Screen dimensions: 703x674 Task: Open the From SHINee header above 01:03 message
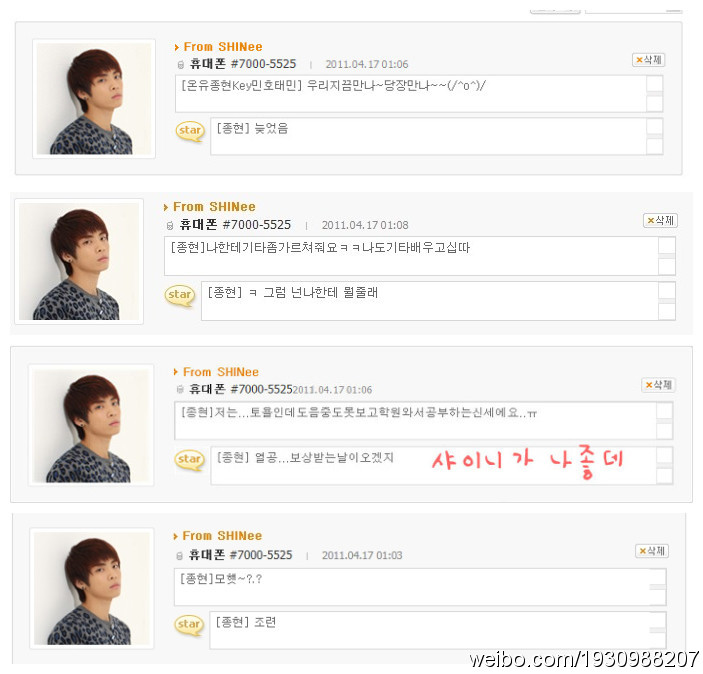pos(222,536)
